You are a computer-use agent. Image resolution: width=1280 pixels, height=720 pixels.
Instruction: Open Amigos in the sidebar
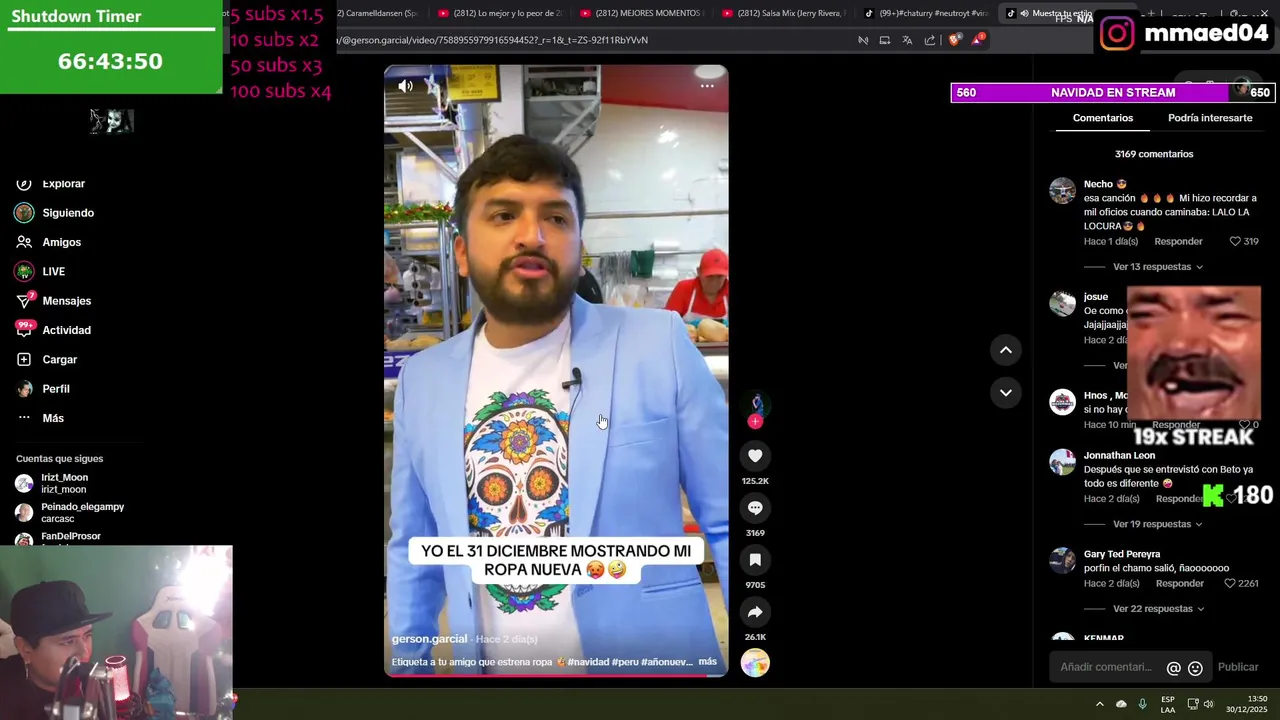(x=61, y=242)
